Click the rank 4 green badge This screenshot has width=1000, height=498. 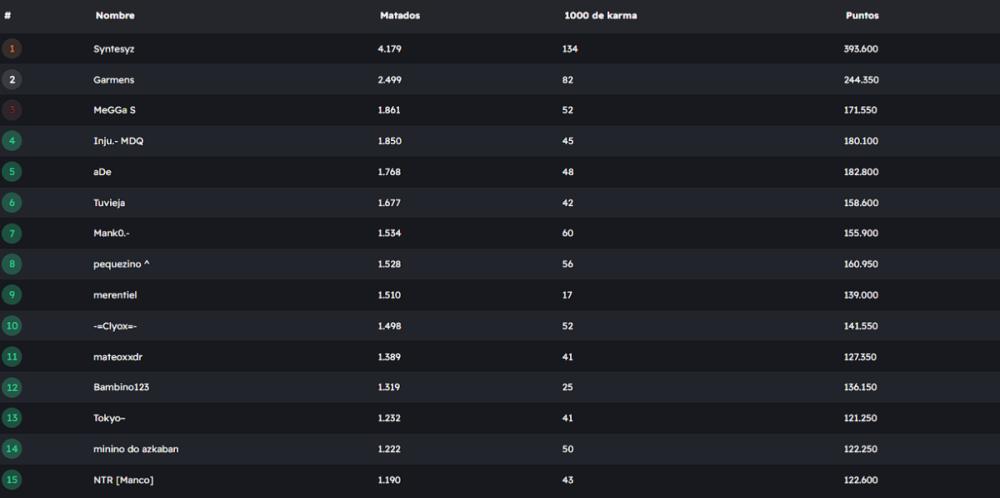12,141
